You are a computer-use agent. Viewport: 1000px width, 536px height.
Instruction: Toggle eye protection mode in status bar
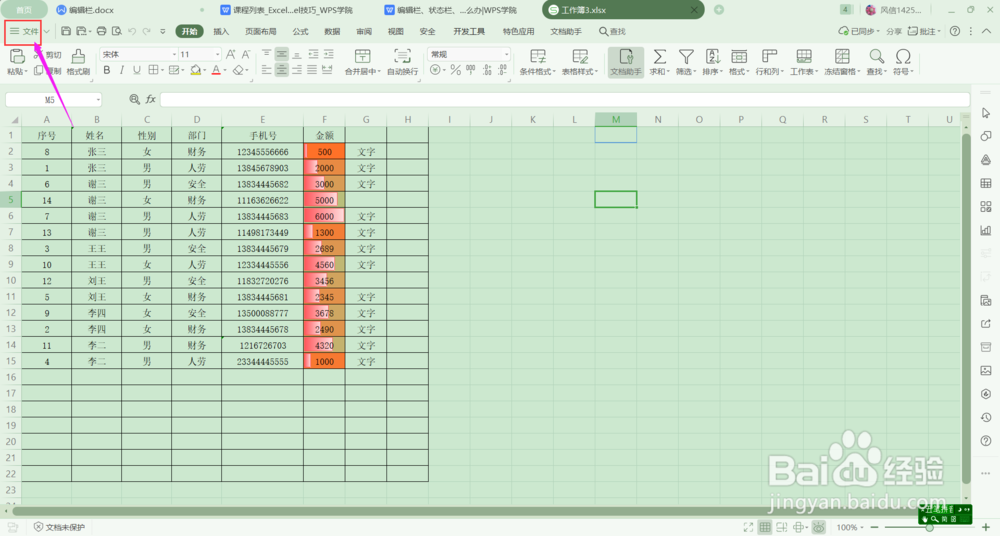point(818,527)
